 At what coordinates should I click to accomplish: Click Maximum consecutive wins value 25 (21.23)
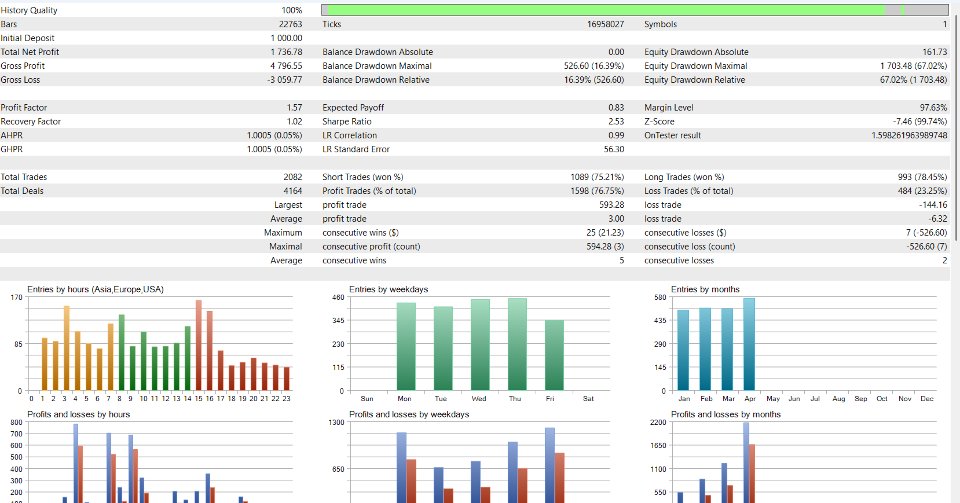605,233
